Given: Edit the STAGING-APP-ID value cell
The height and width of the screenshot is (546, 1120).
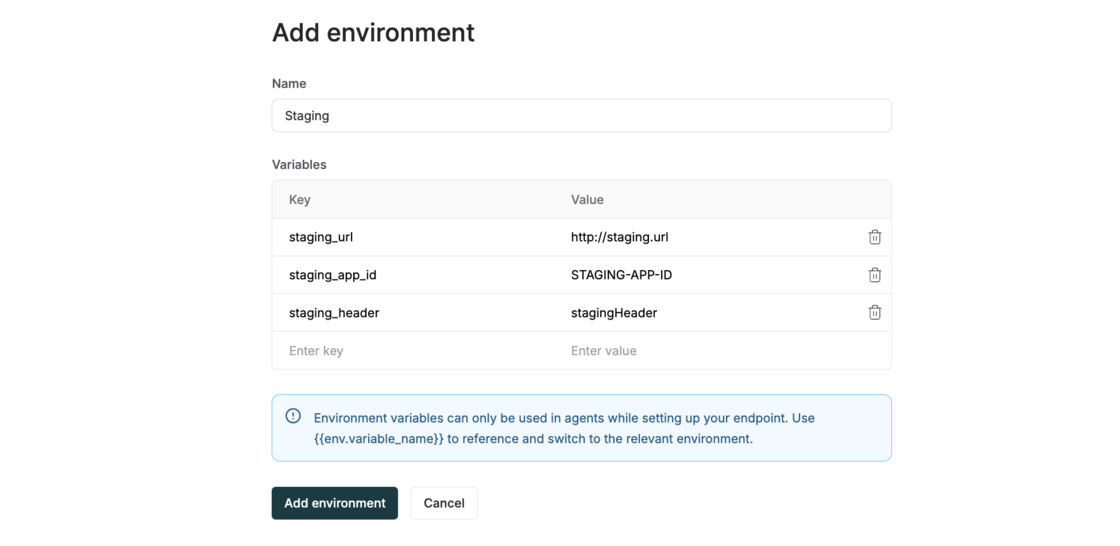Looking at the screenshot, I should point(621,275).
